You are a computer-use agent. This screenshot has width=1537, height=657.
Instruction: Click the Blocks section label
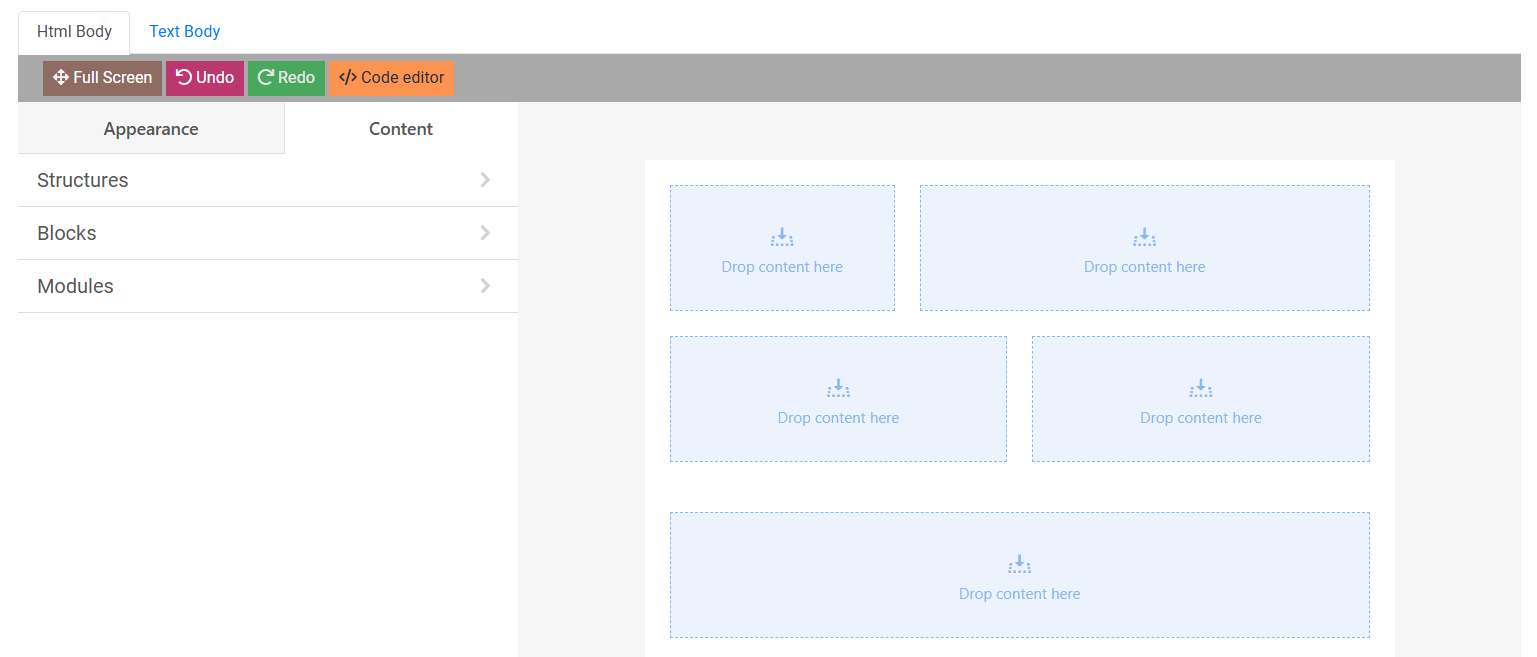(x=67, y=234)
